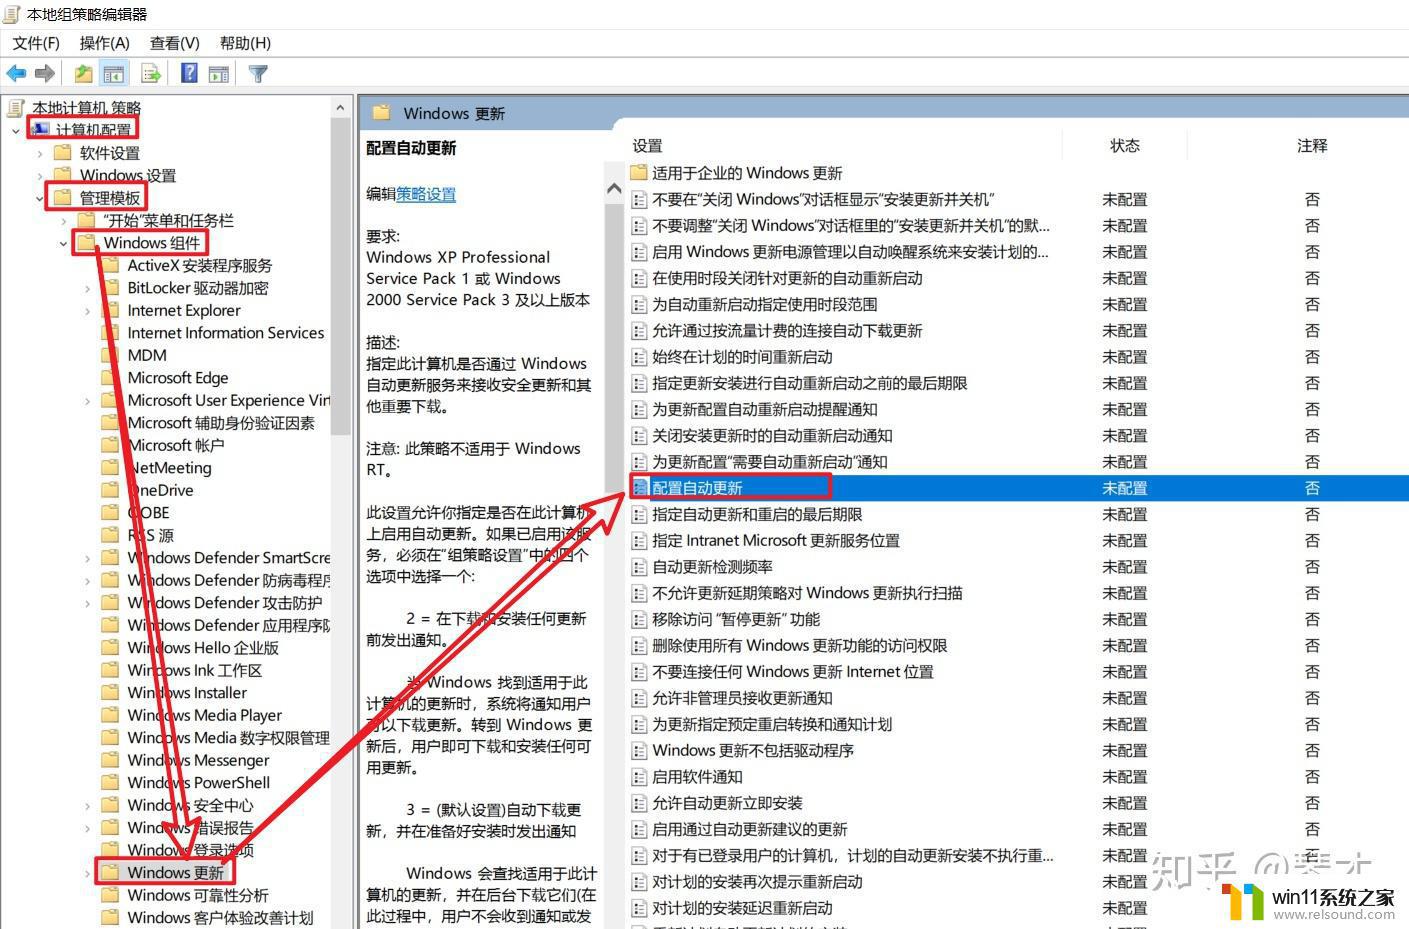Select 允许非管理员接收更新通知 setting
The image size is (1409, 929).
[742, 698]
